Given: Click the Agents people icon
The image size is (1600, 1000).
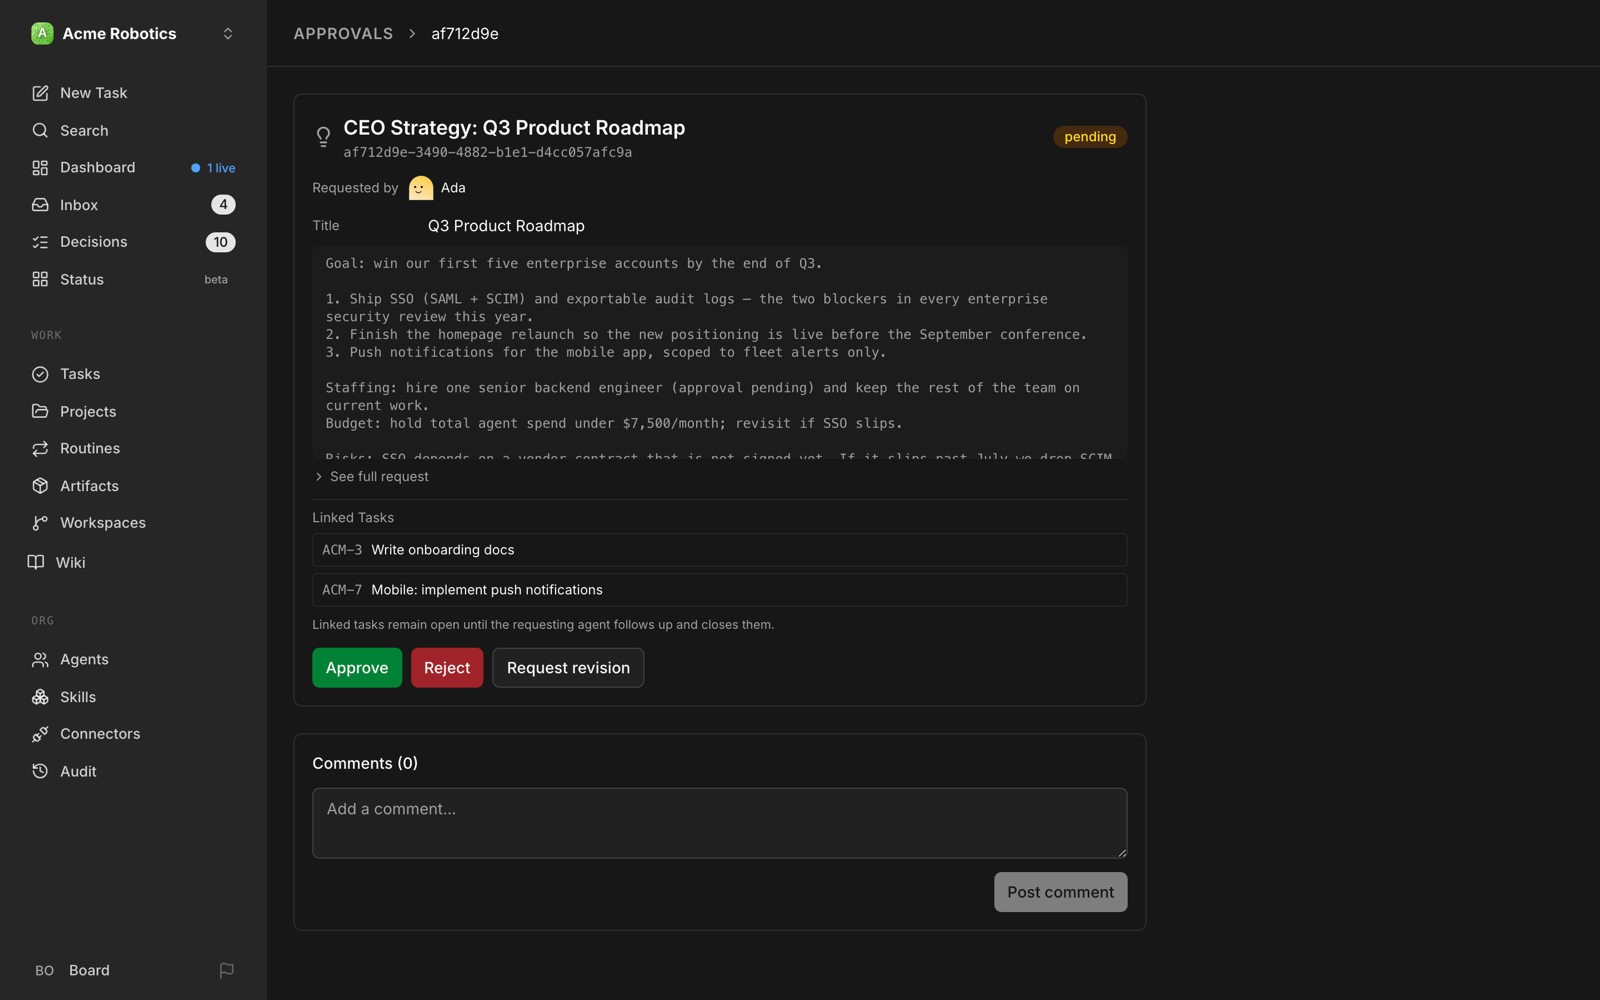Looking at the screenshot, I should coord(40,660).
